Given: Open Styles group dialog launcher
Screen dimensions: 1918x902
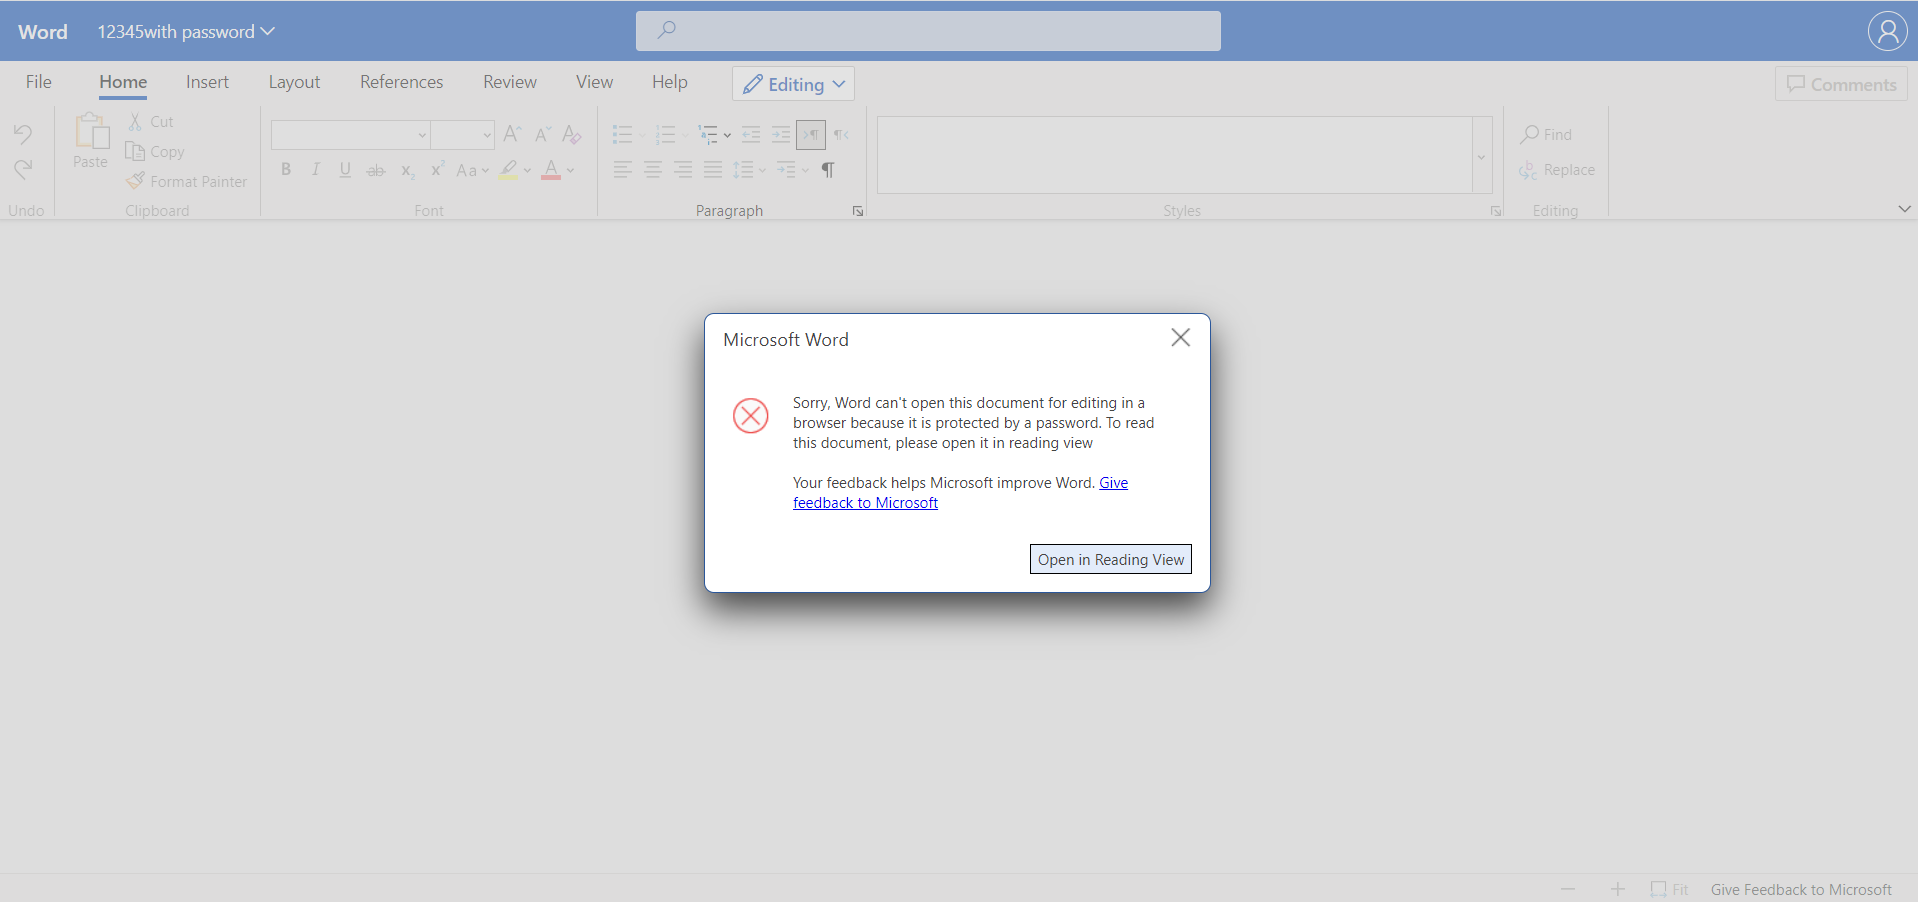Looking at the screenshot, I should point(1496,211).
